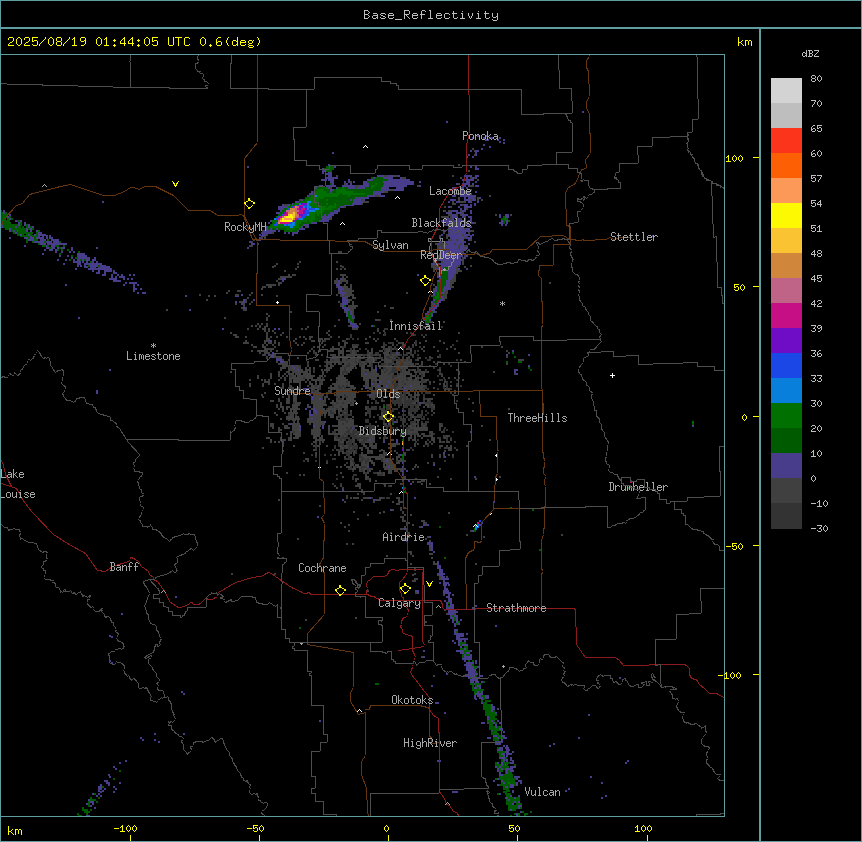This screenshot has width=862, height=842.
Task: Click the Cochrane city label
Action: 322,568
